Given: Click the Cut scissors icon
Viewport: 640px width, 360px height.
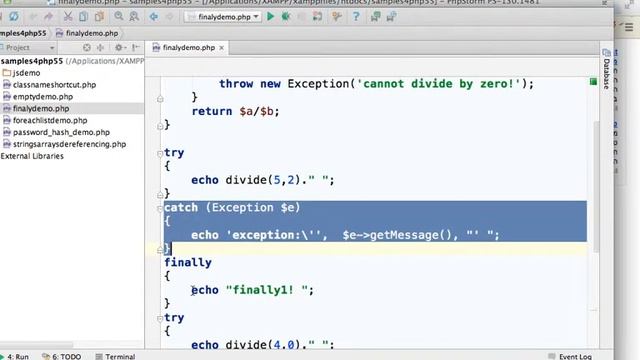Looking at the screenshot, I should (x=68, y=17).
